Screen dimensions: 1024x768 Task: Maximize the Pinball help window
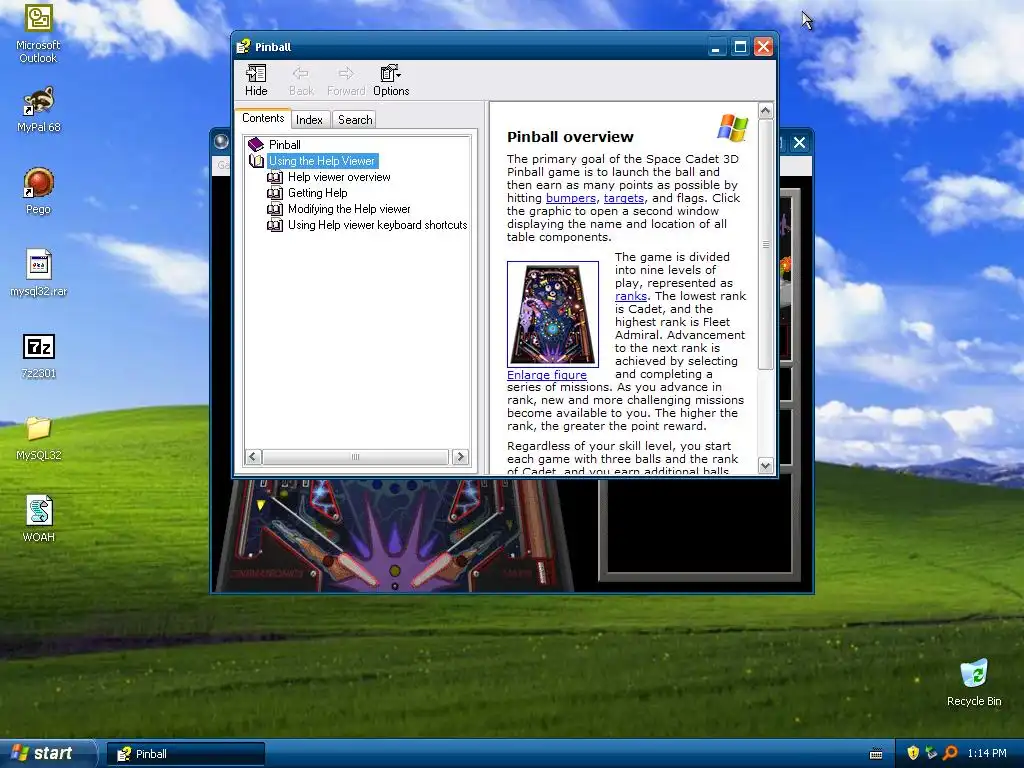point(740,47)
